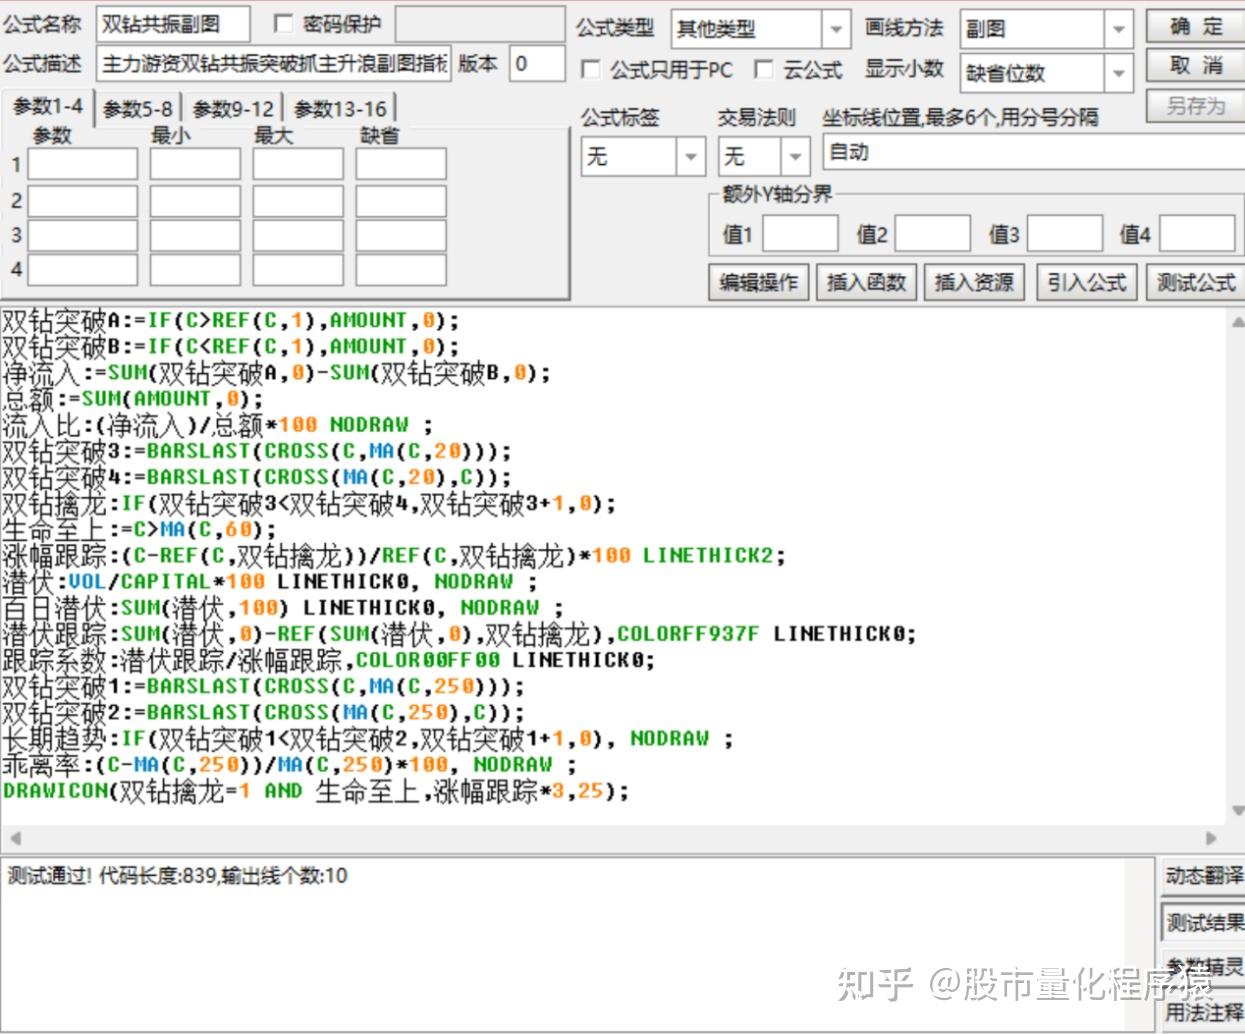1245x1034 pixels.
Task: Click the 取消 button
Action: click(1195, 66)
